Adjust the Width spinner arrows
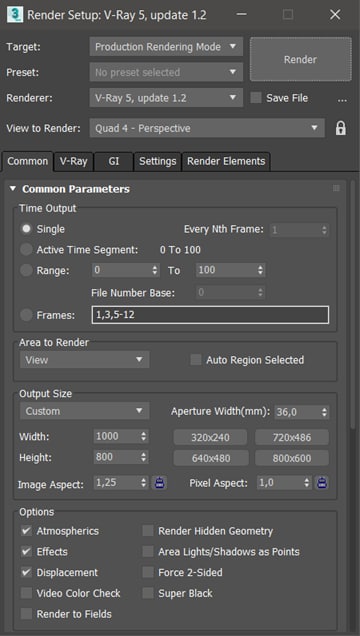Image resolution: width=360 pixels, height=636 pixels. (144, 436)
